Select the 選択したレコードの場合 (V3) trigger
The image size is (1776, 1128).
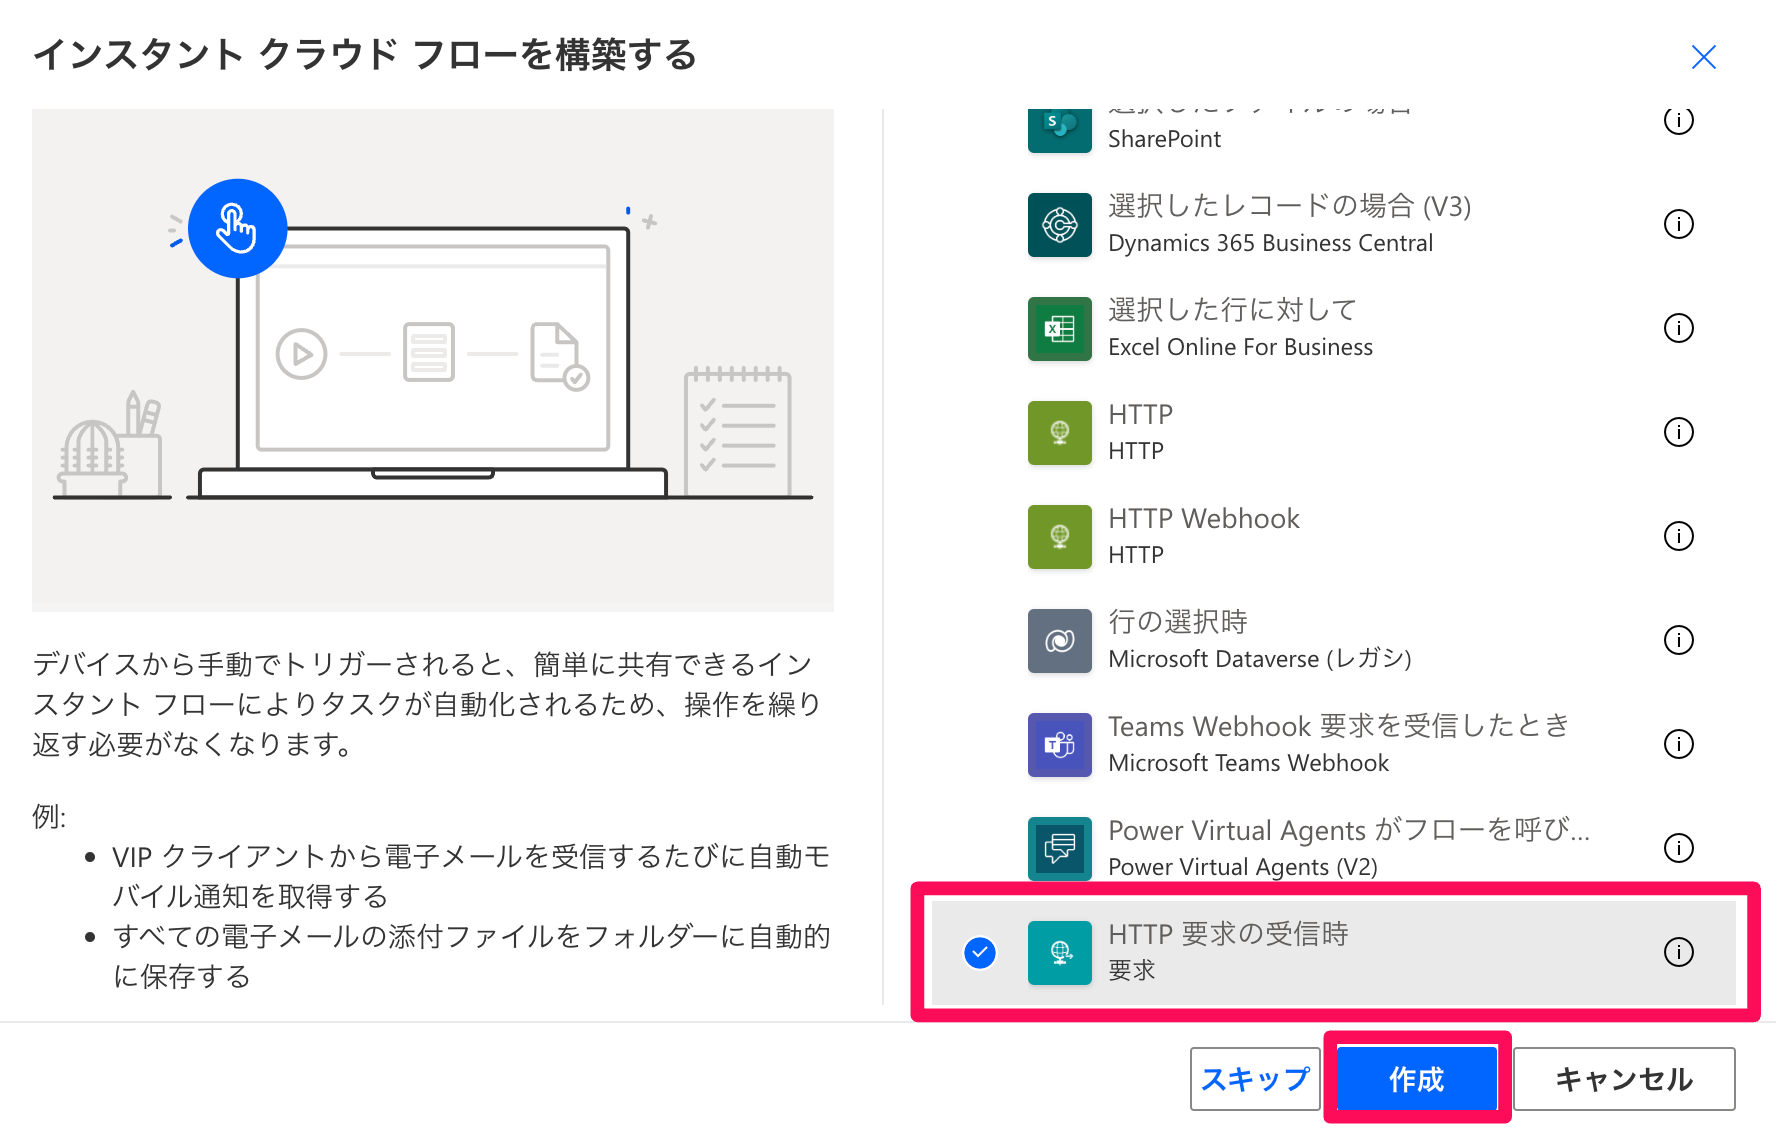click(x=1334, y=225)
